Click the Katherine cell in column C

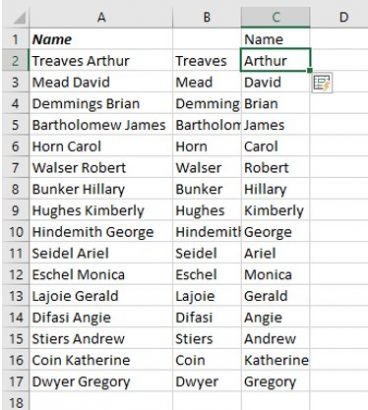tap(276, 360)
